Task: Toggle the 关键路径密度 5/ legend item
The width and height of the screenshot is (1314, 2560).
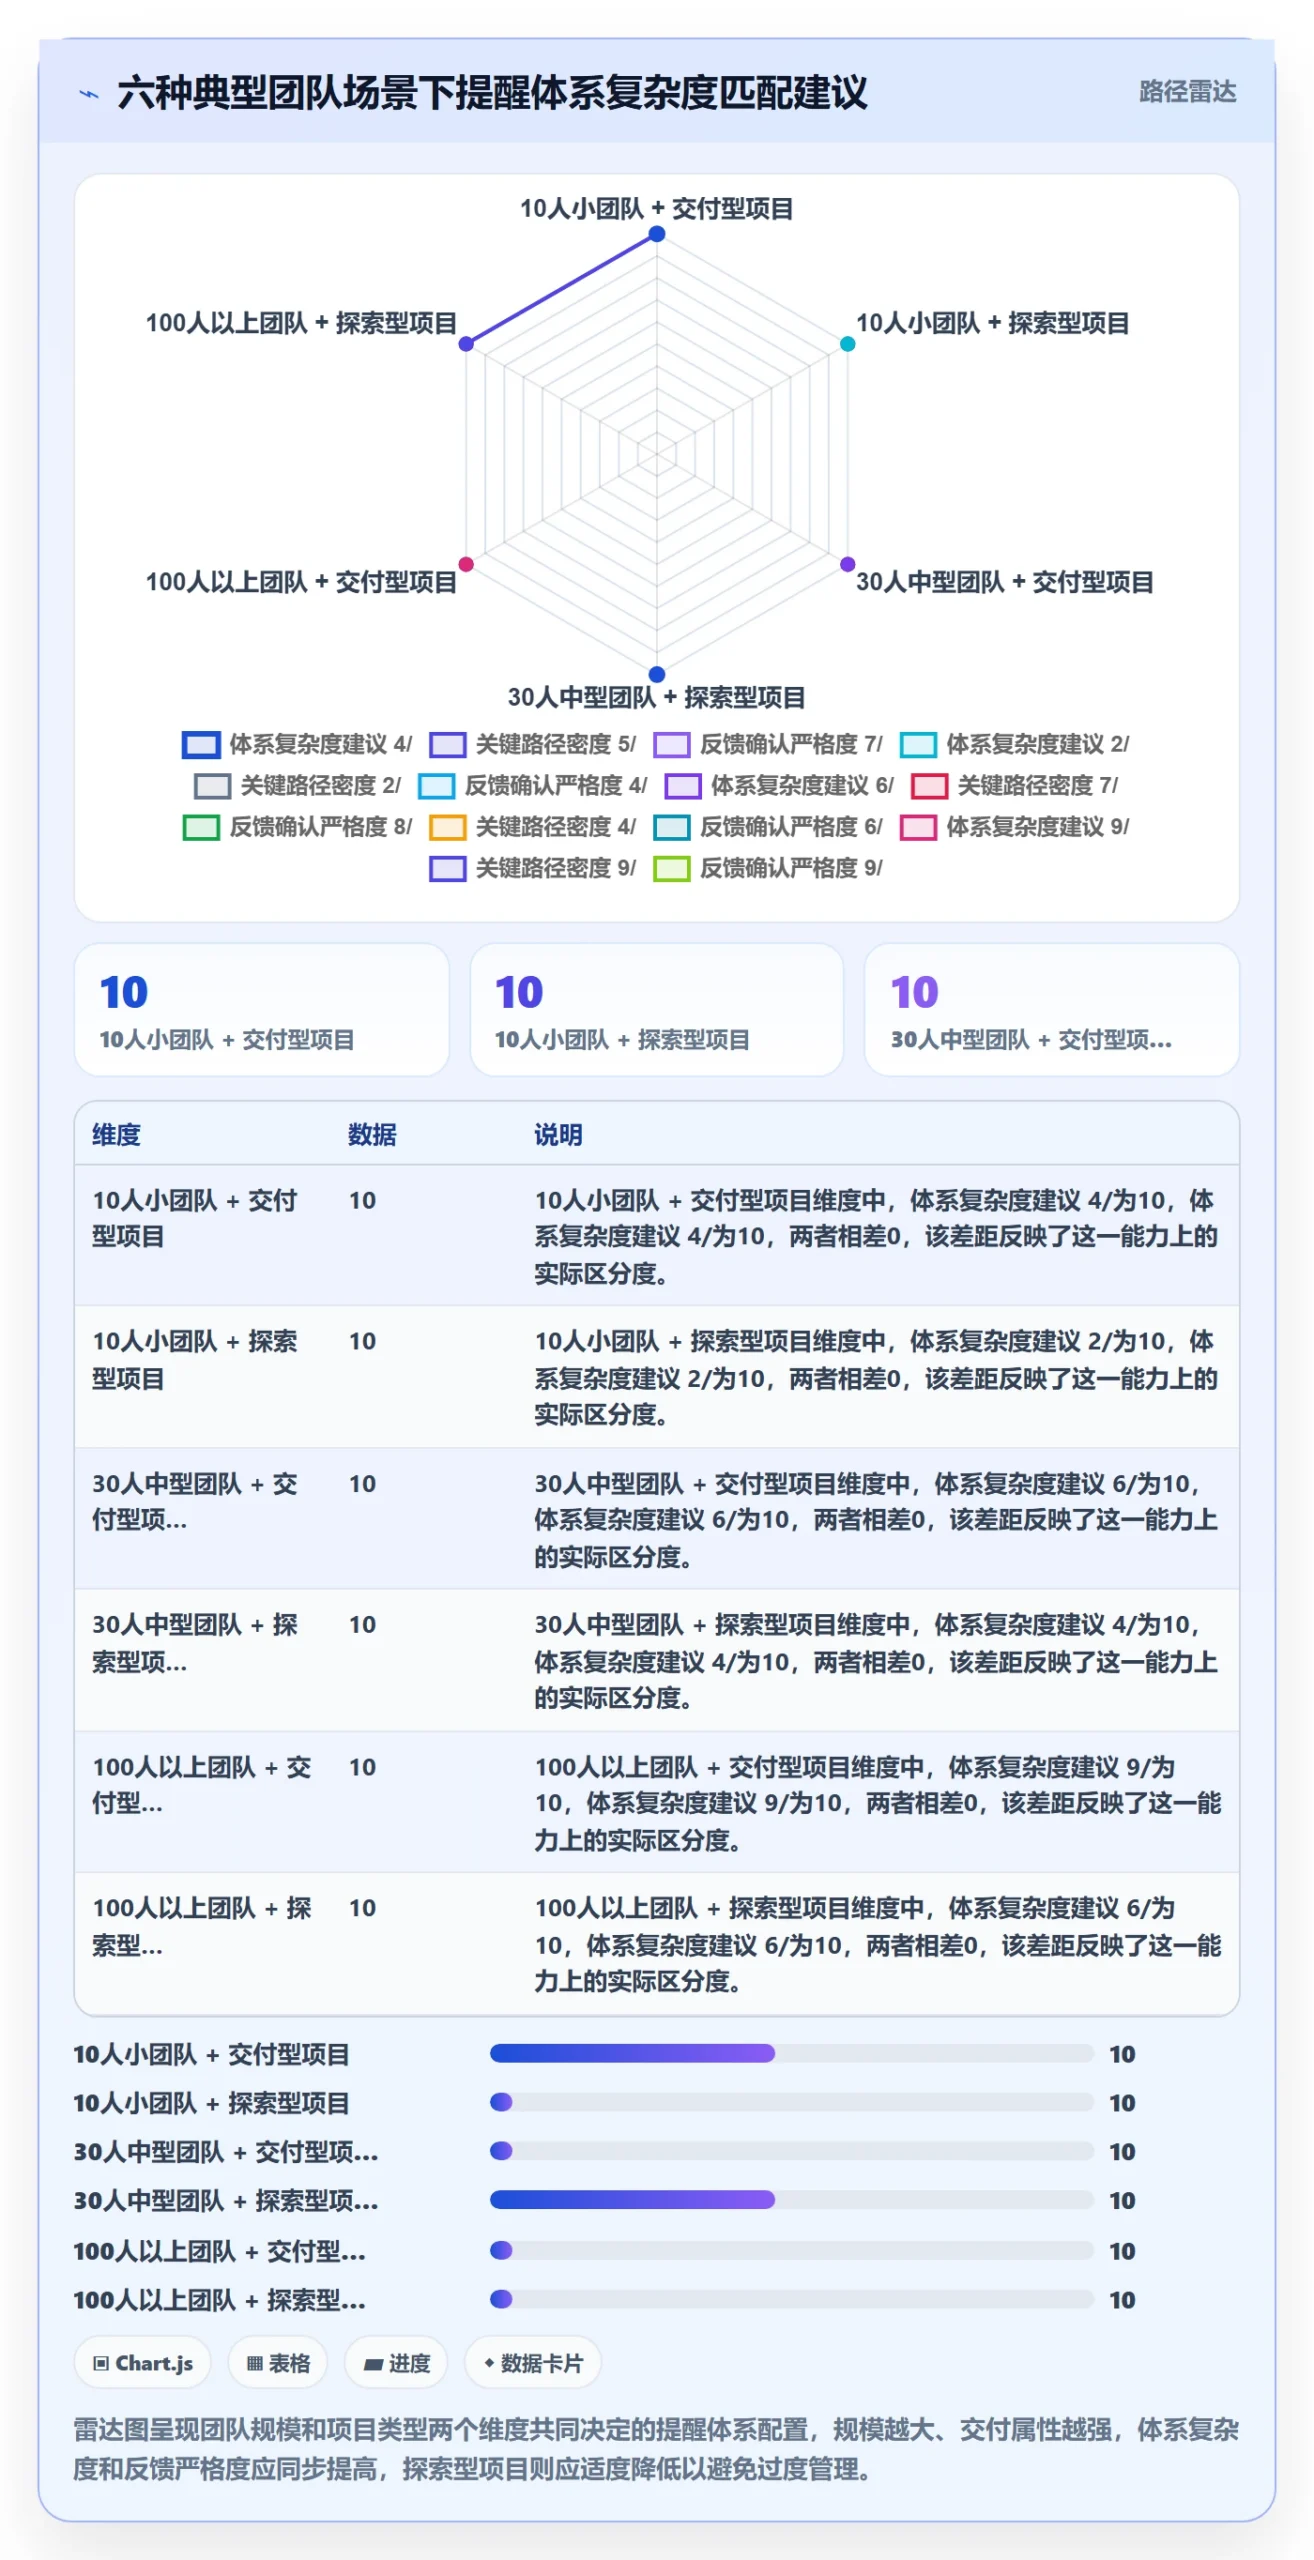Action: point(533,744)
